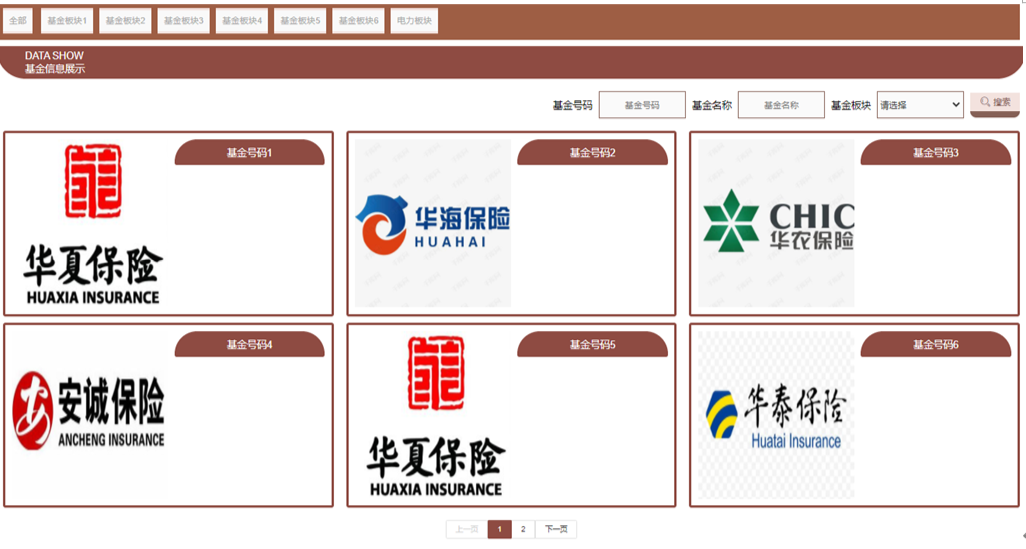
Task: Select the 电力板块 tab
Action: pyautogui.click(x=414, y=21)
